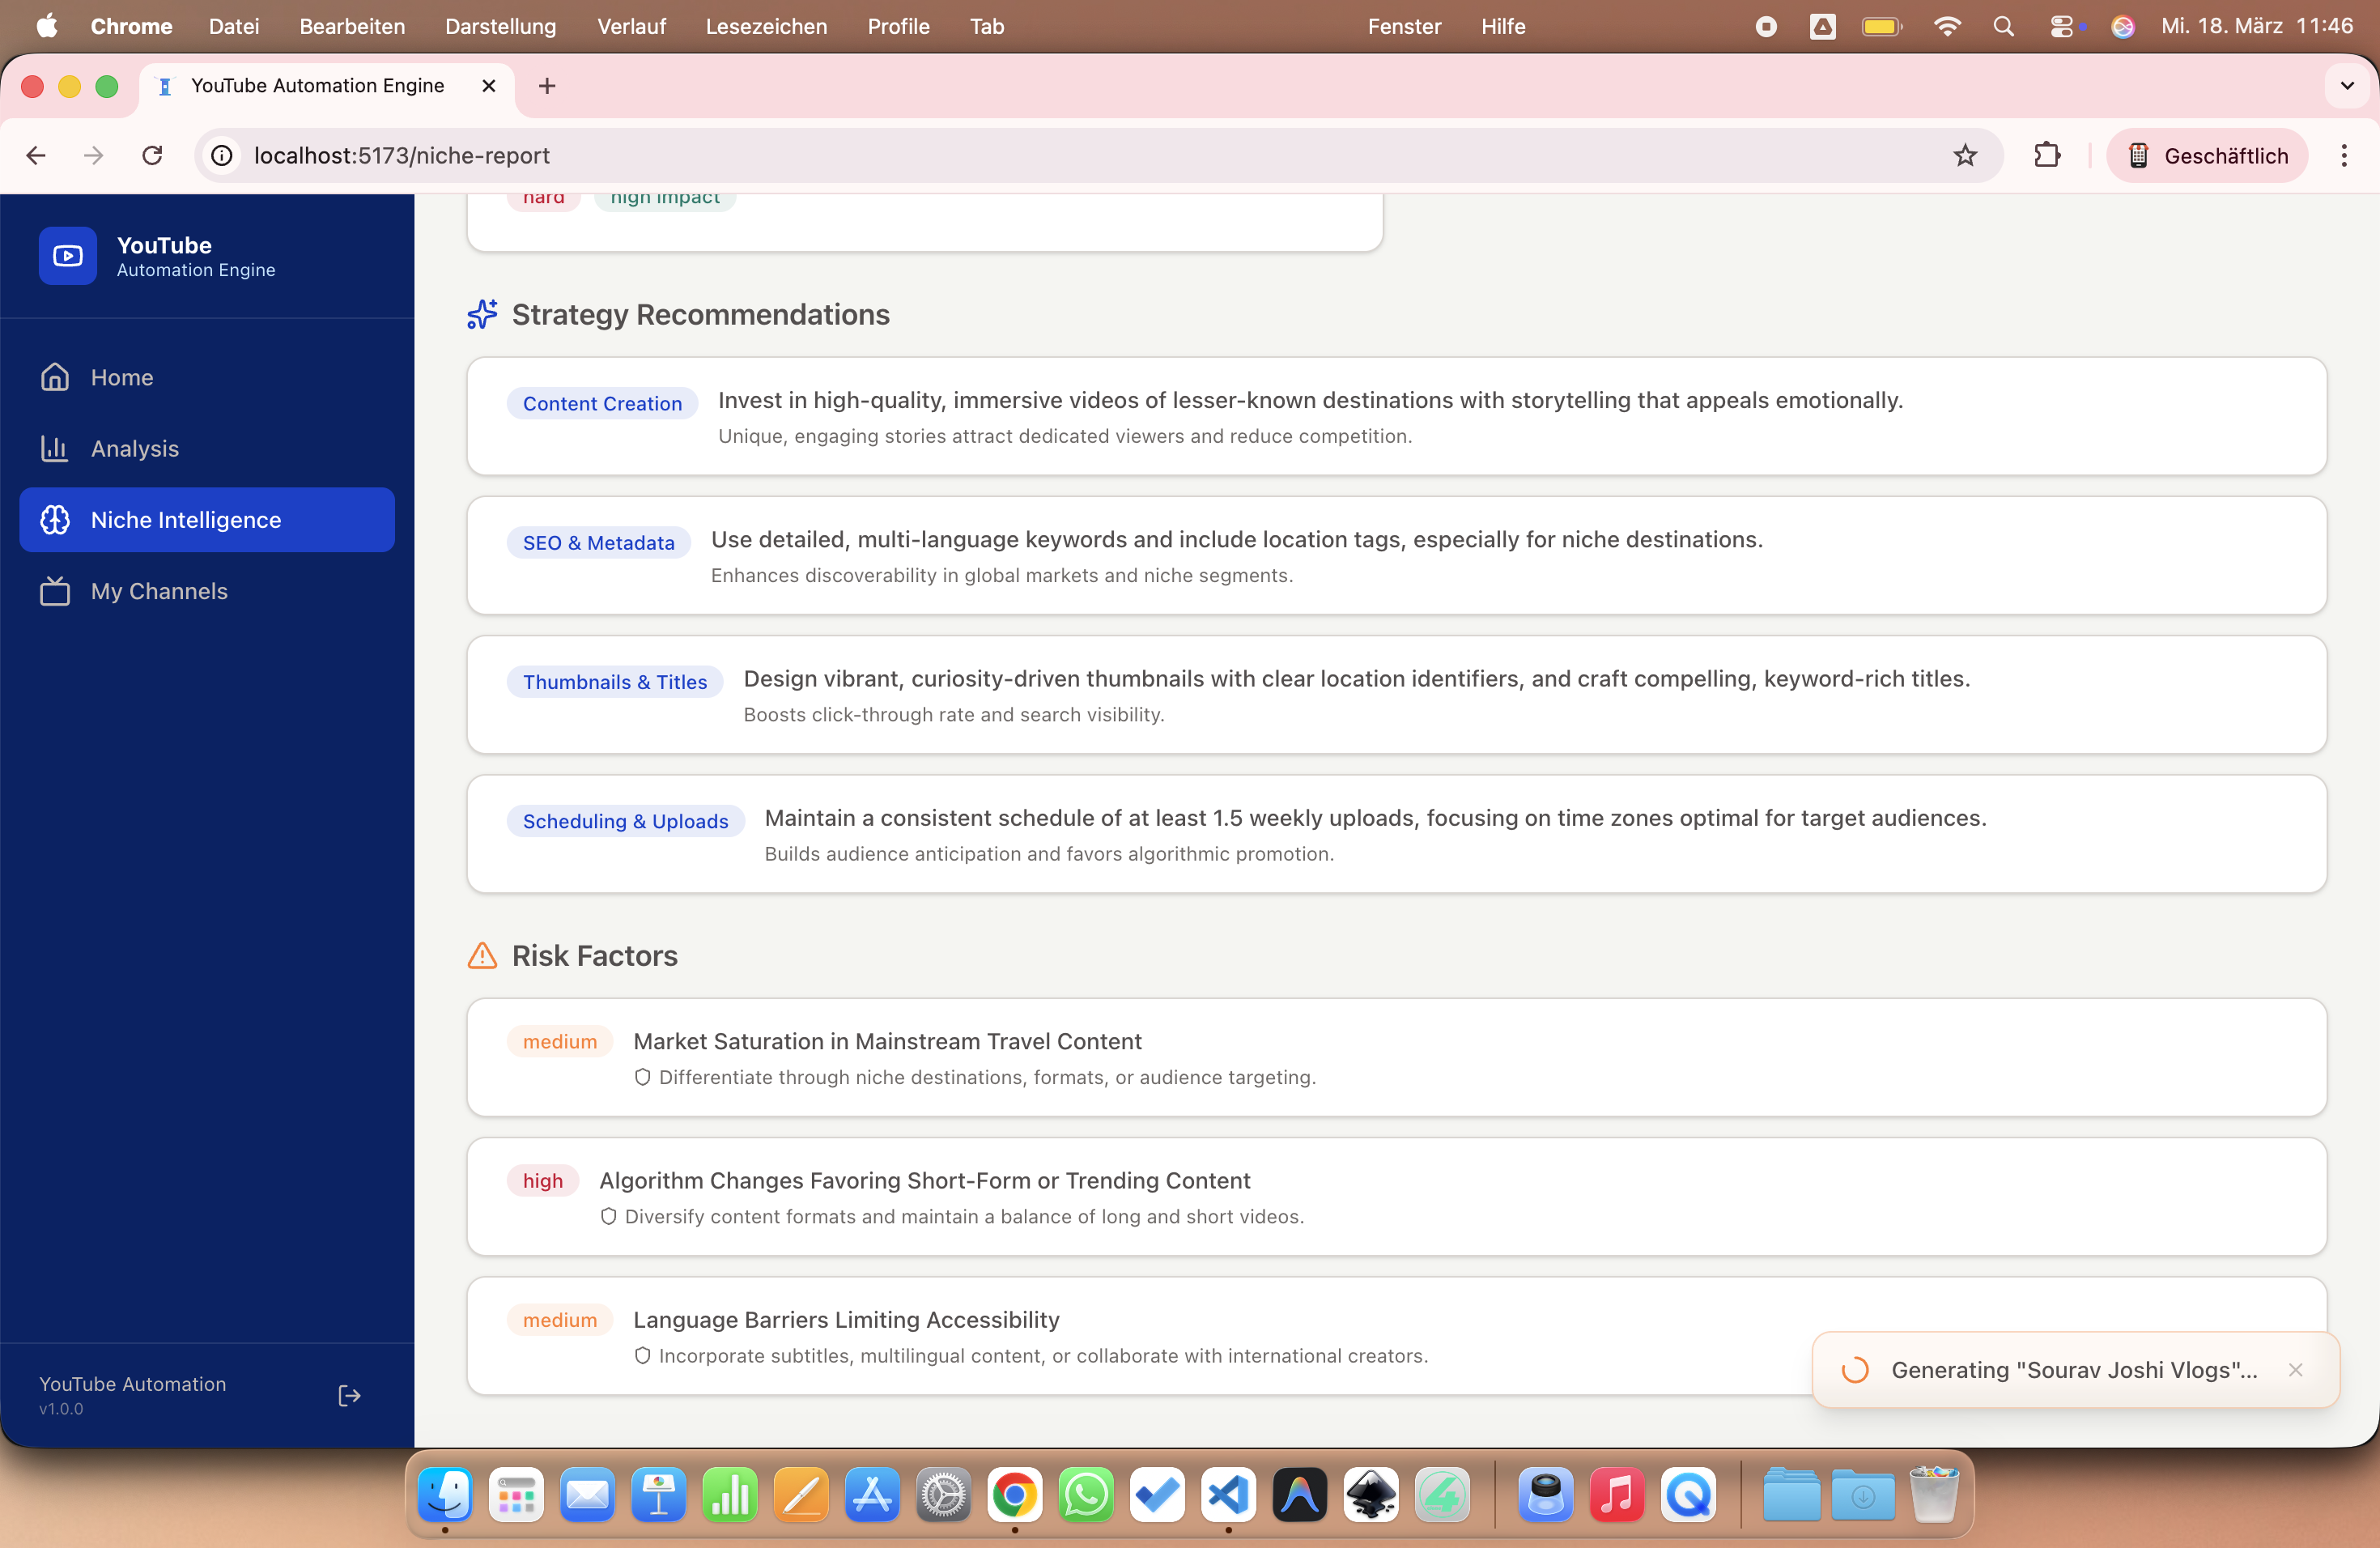Click the logout icon in sidebar footer

349,1395
